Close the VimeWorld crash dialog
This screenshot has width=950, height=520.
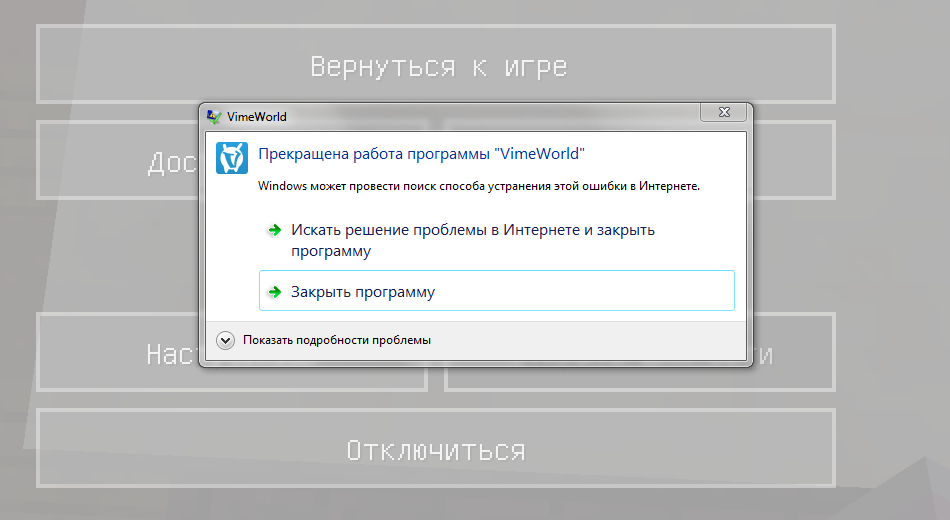click(x=723, y=112)
